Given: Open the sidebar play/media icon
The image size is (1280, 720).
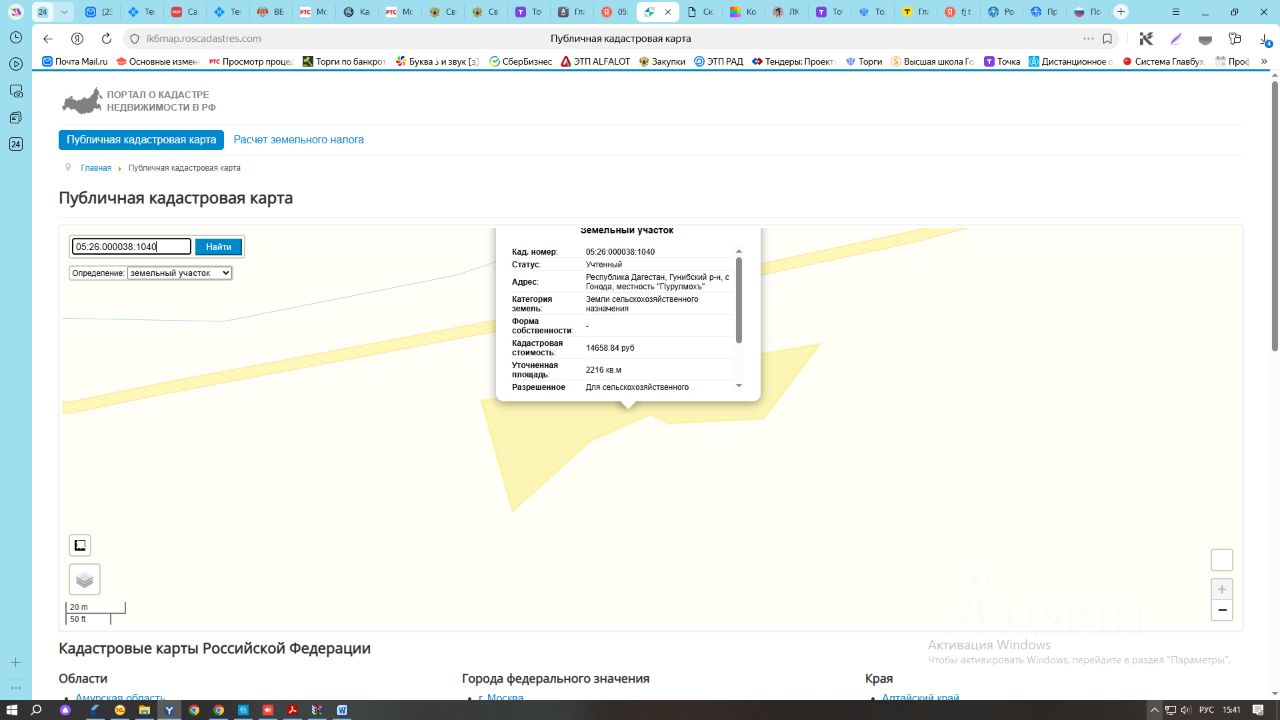Looking at the screenshot, I should click(x=16, y=64).
